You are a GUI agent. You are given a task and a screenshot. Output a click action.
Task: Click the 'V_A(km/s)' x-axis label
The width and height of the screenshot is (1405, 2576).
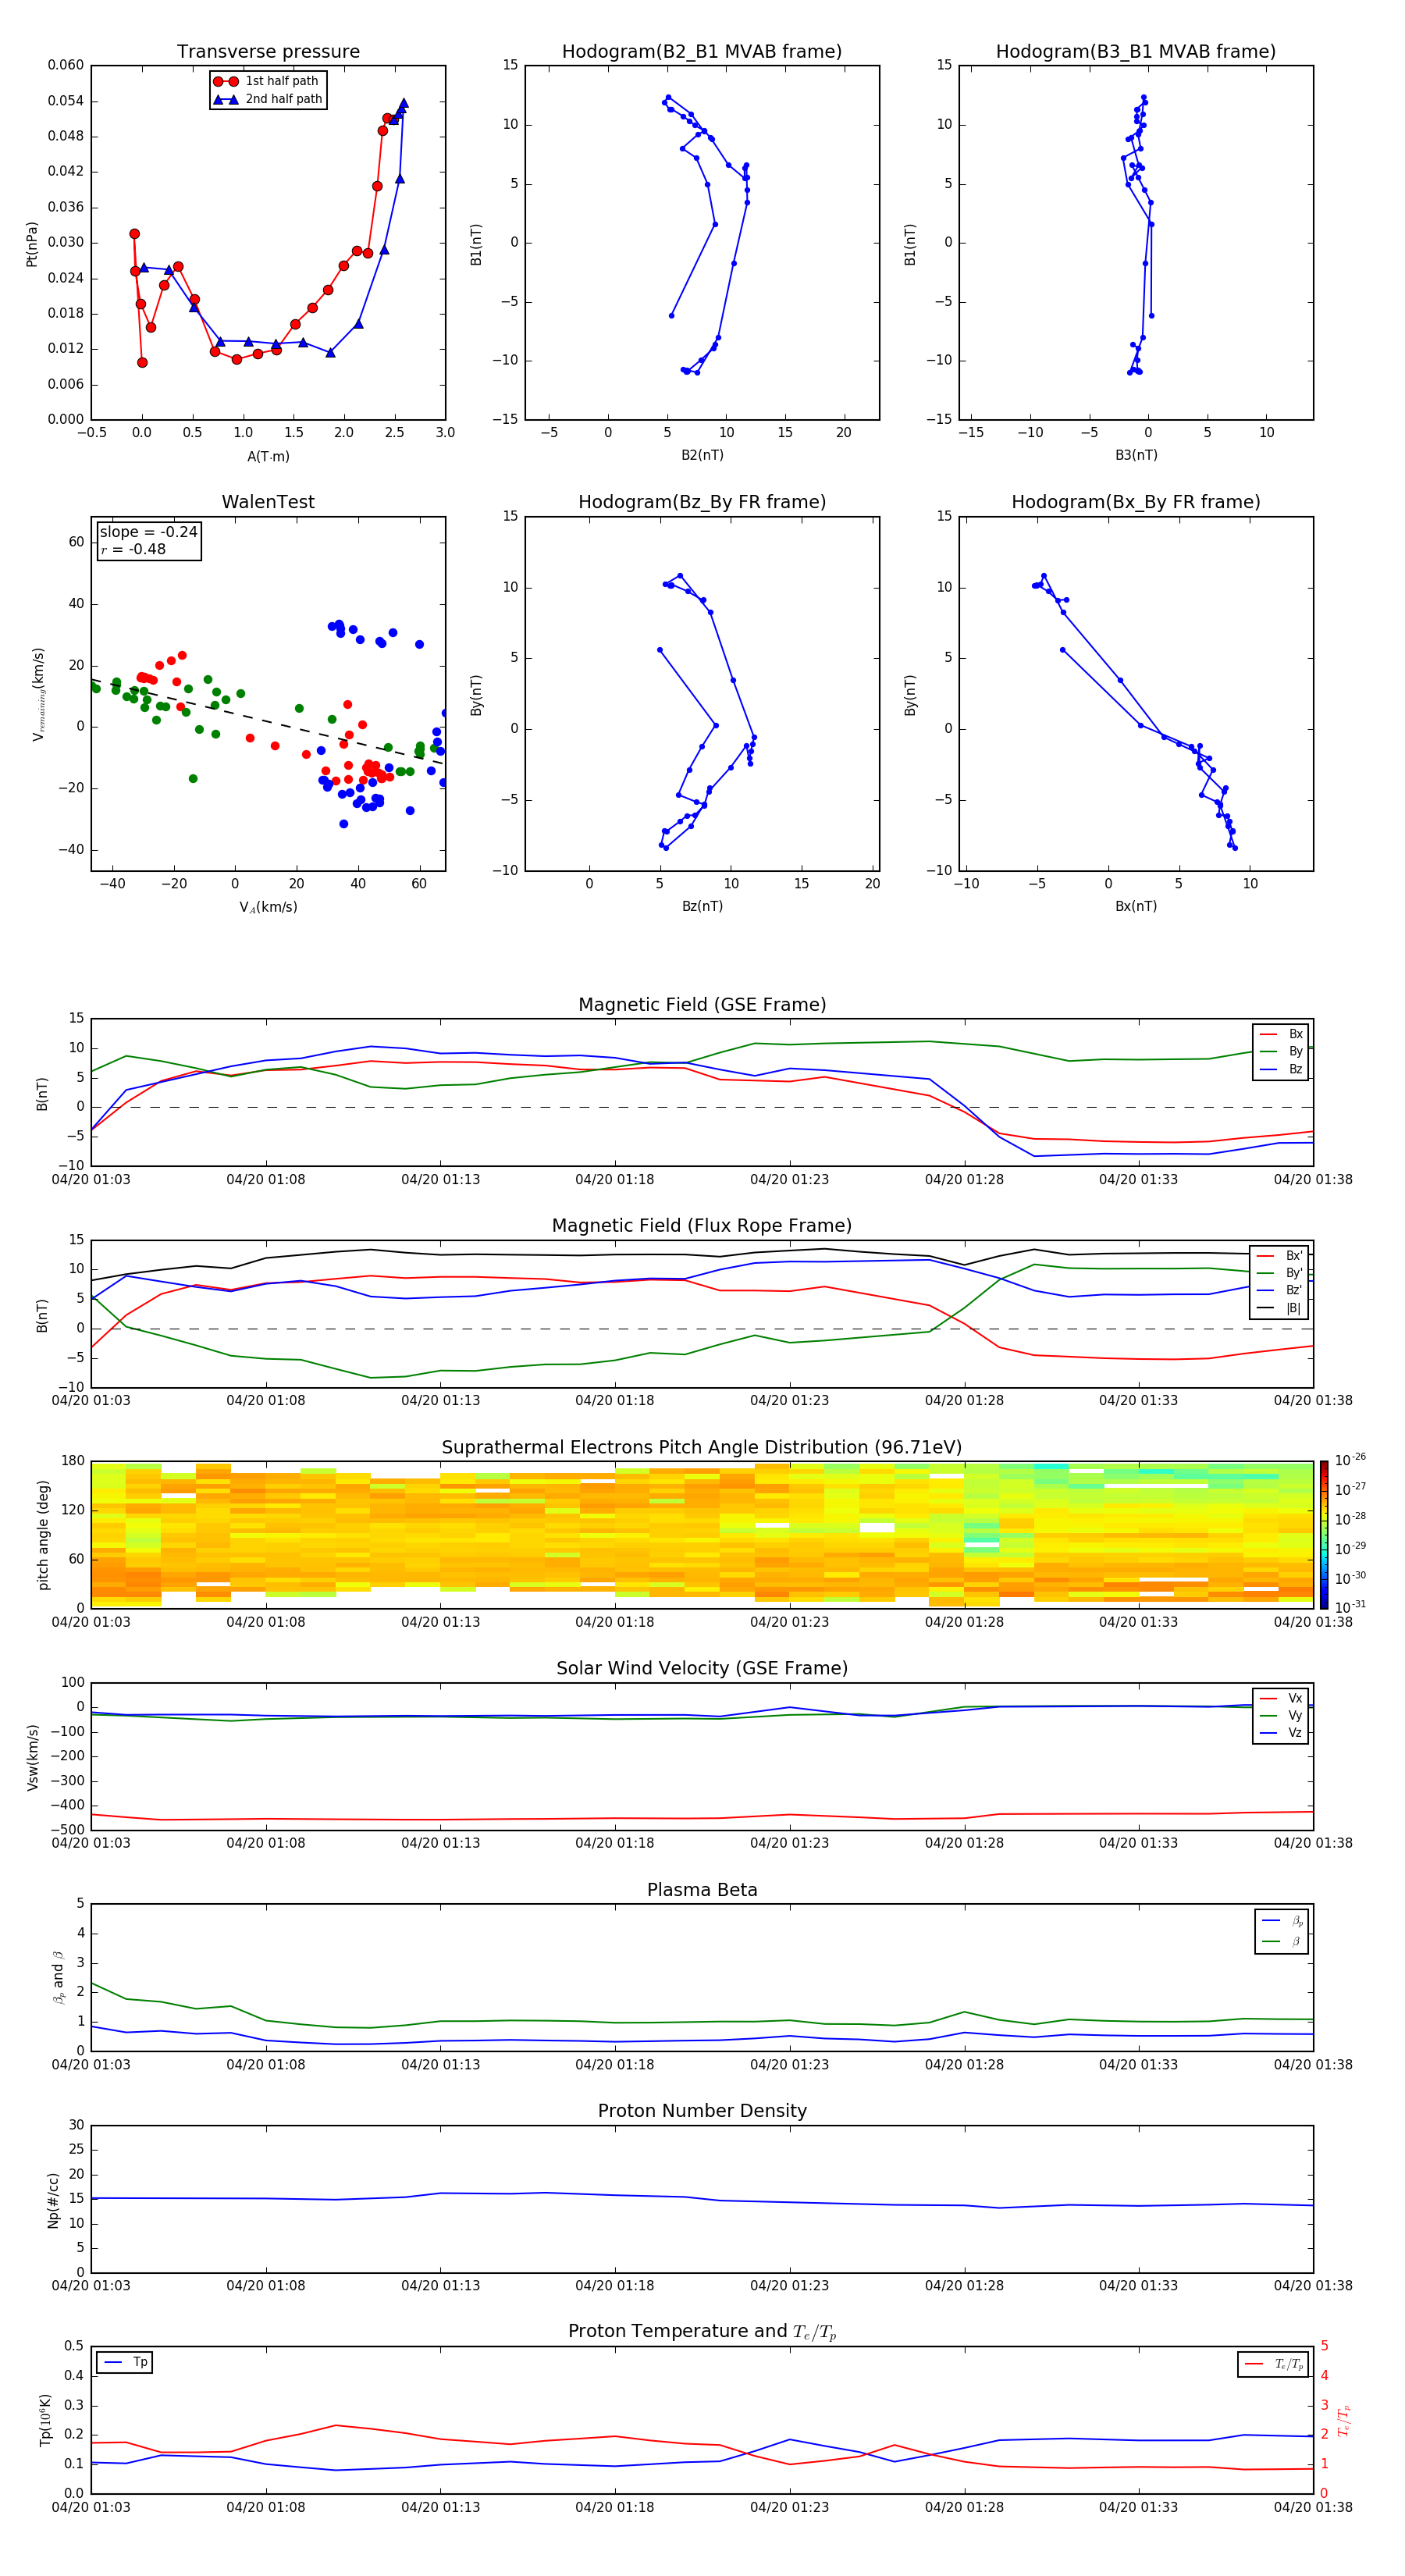coord(268,907)
